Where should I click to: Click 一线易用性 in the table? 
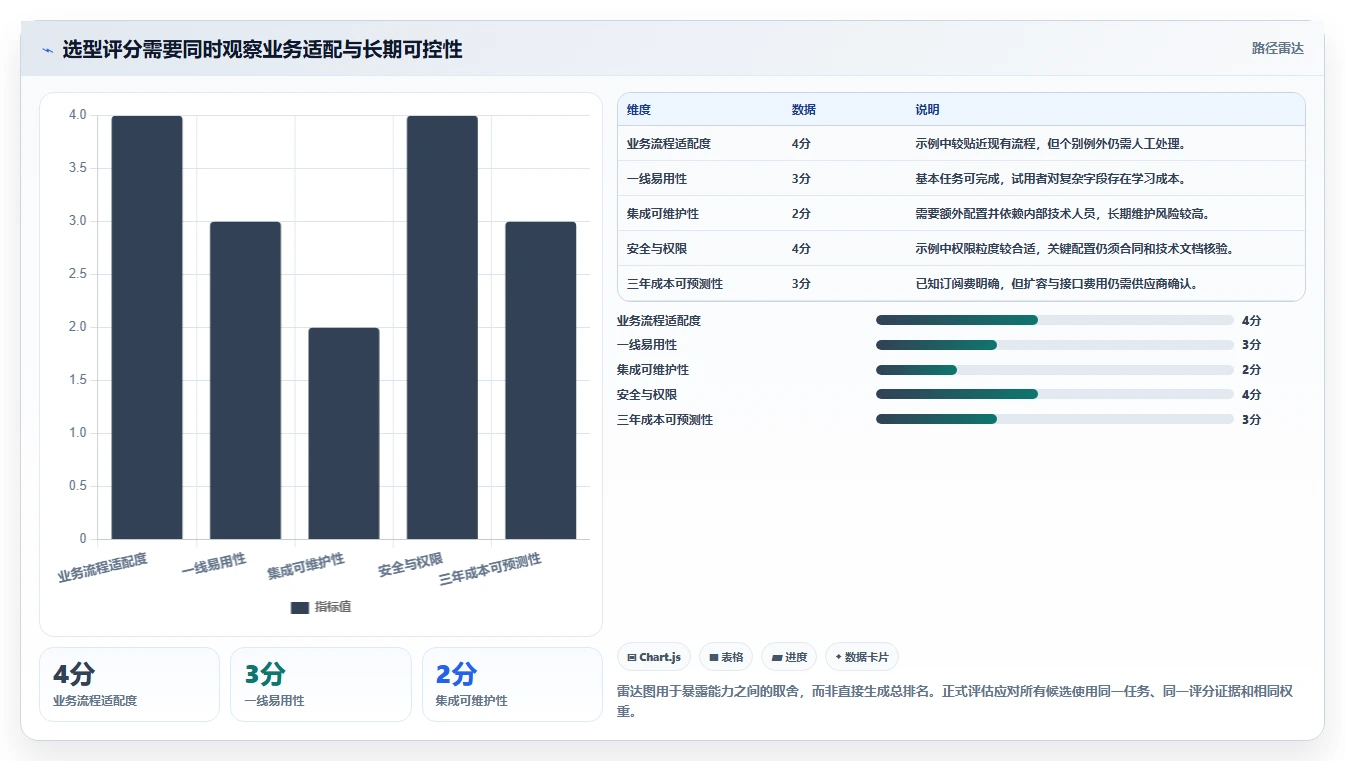click(657, 179)
